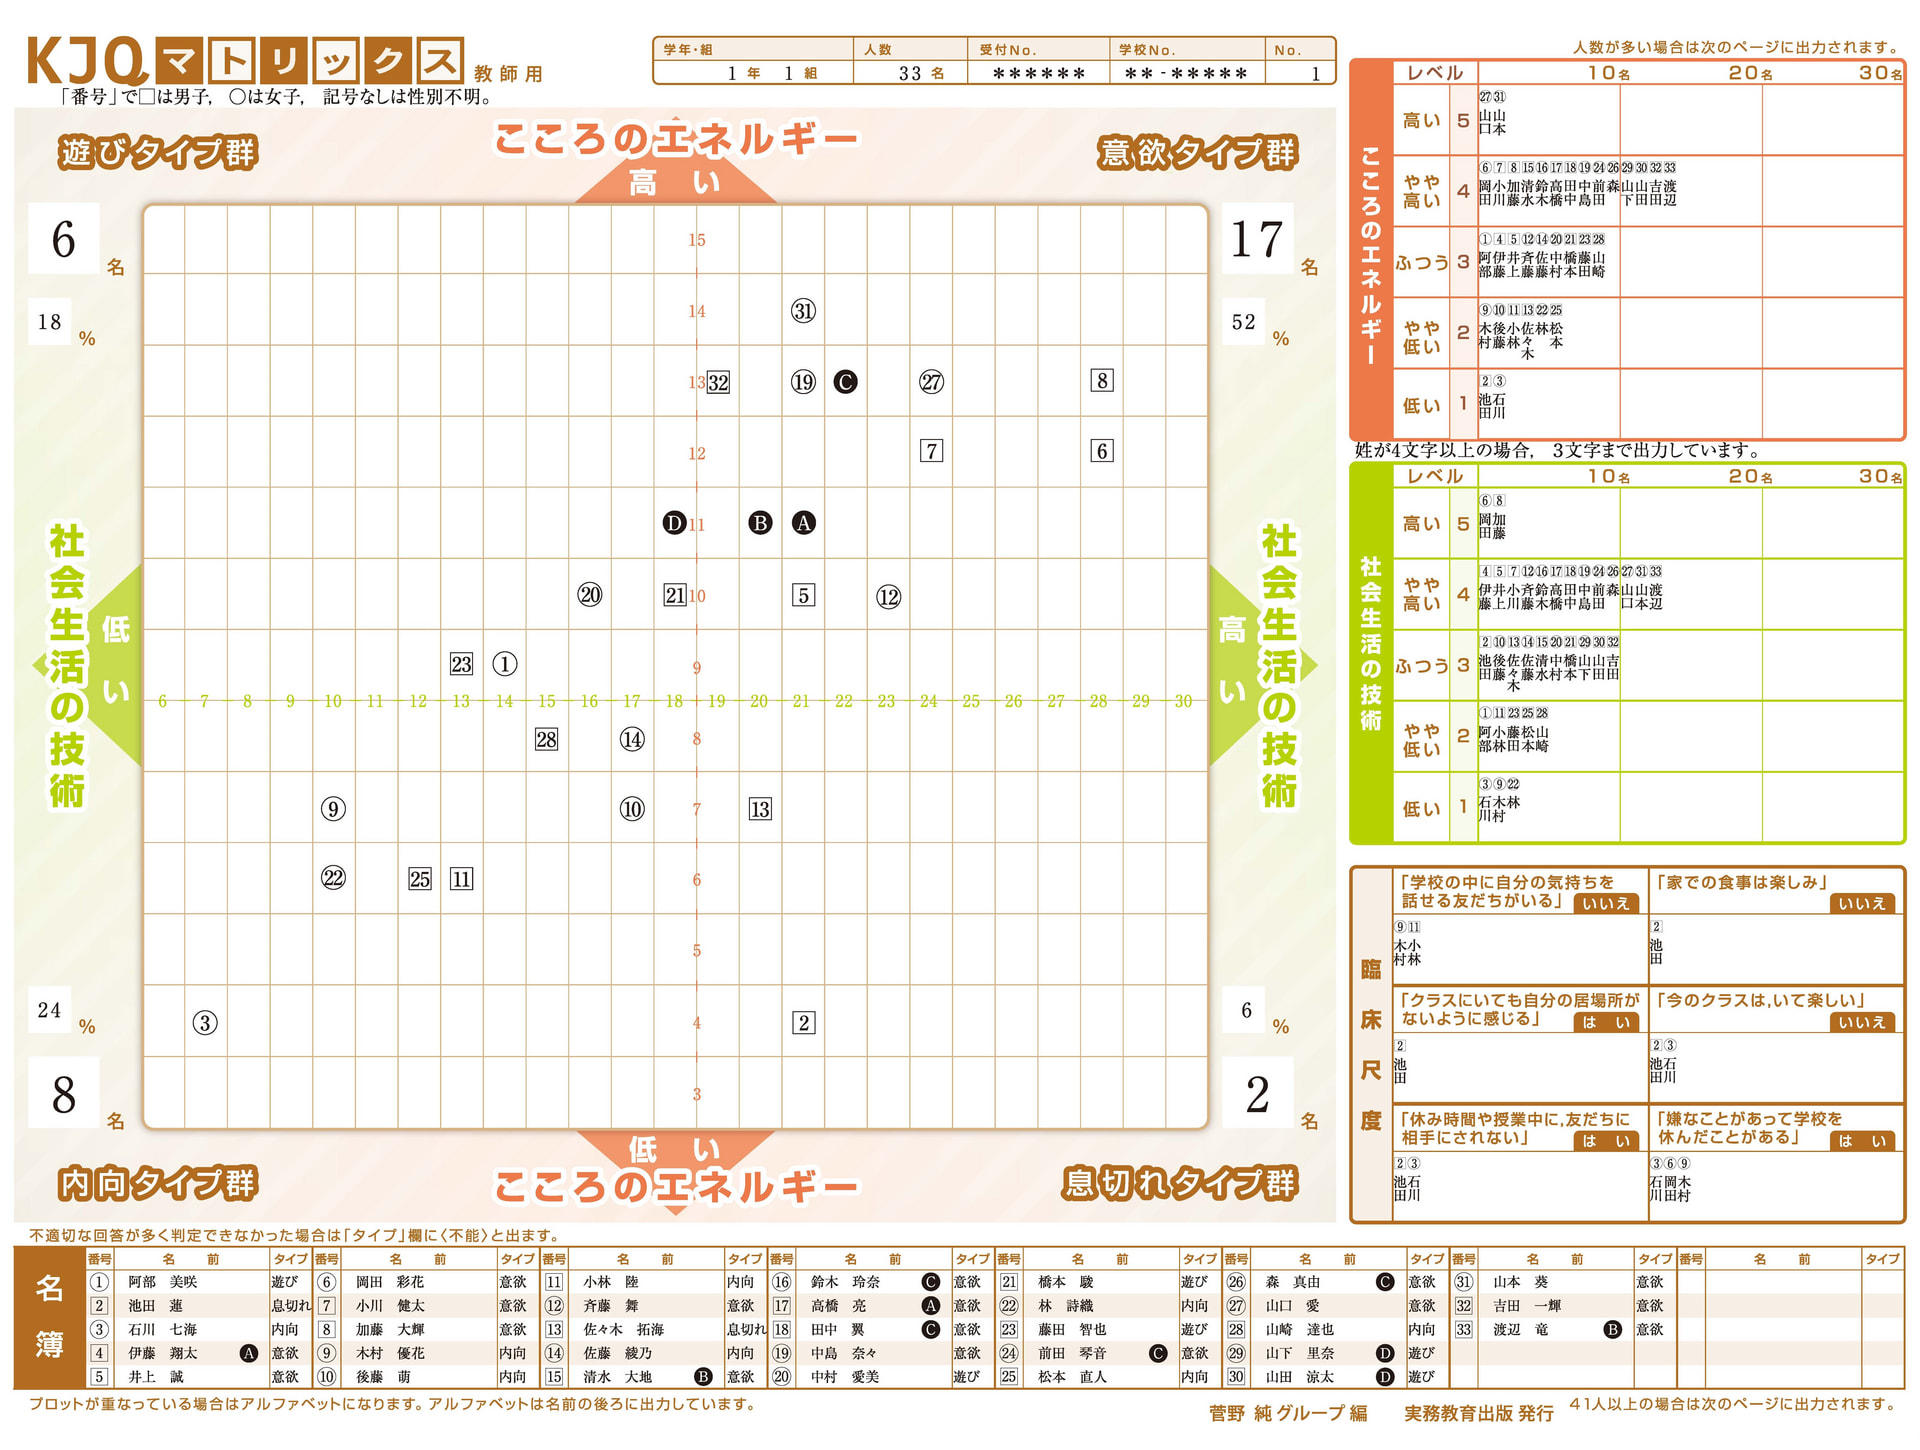Click the いいえ tag for 家での食事は楽しみ

[1861, 903]
